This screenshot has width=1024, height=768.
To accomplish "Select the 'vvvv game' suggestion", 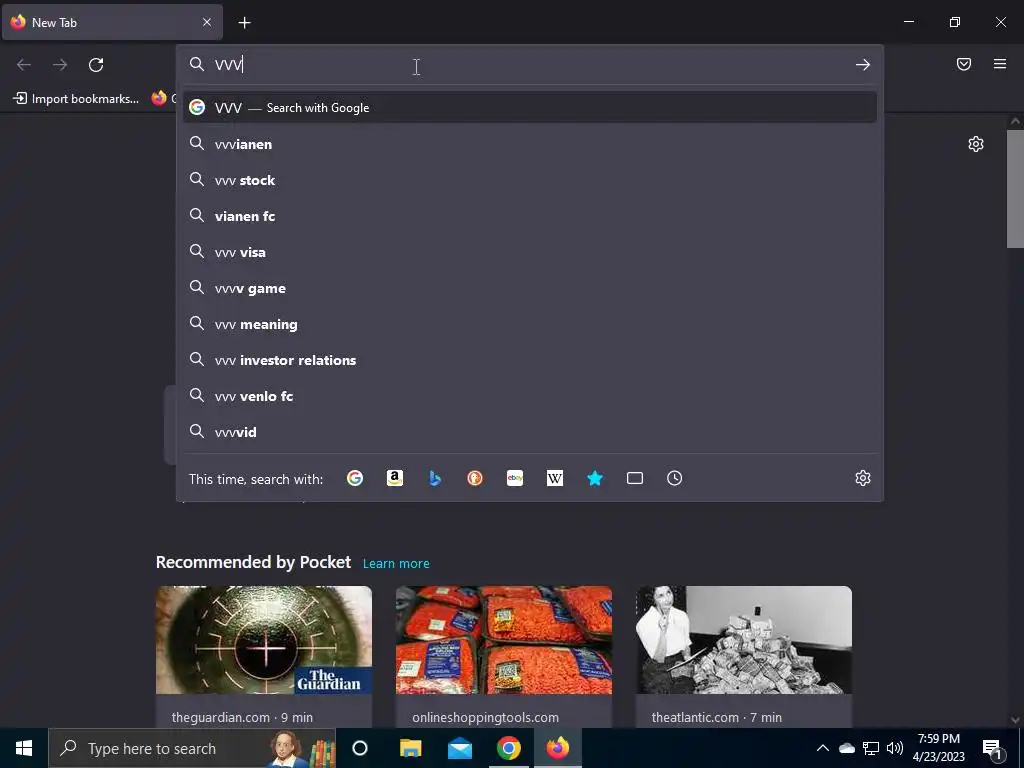I will click(530, 288).
